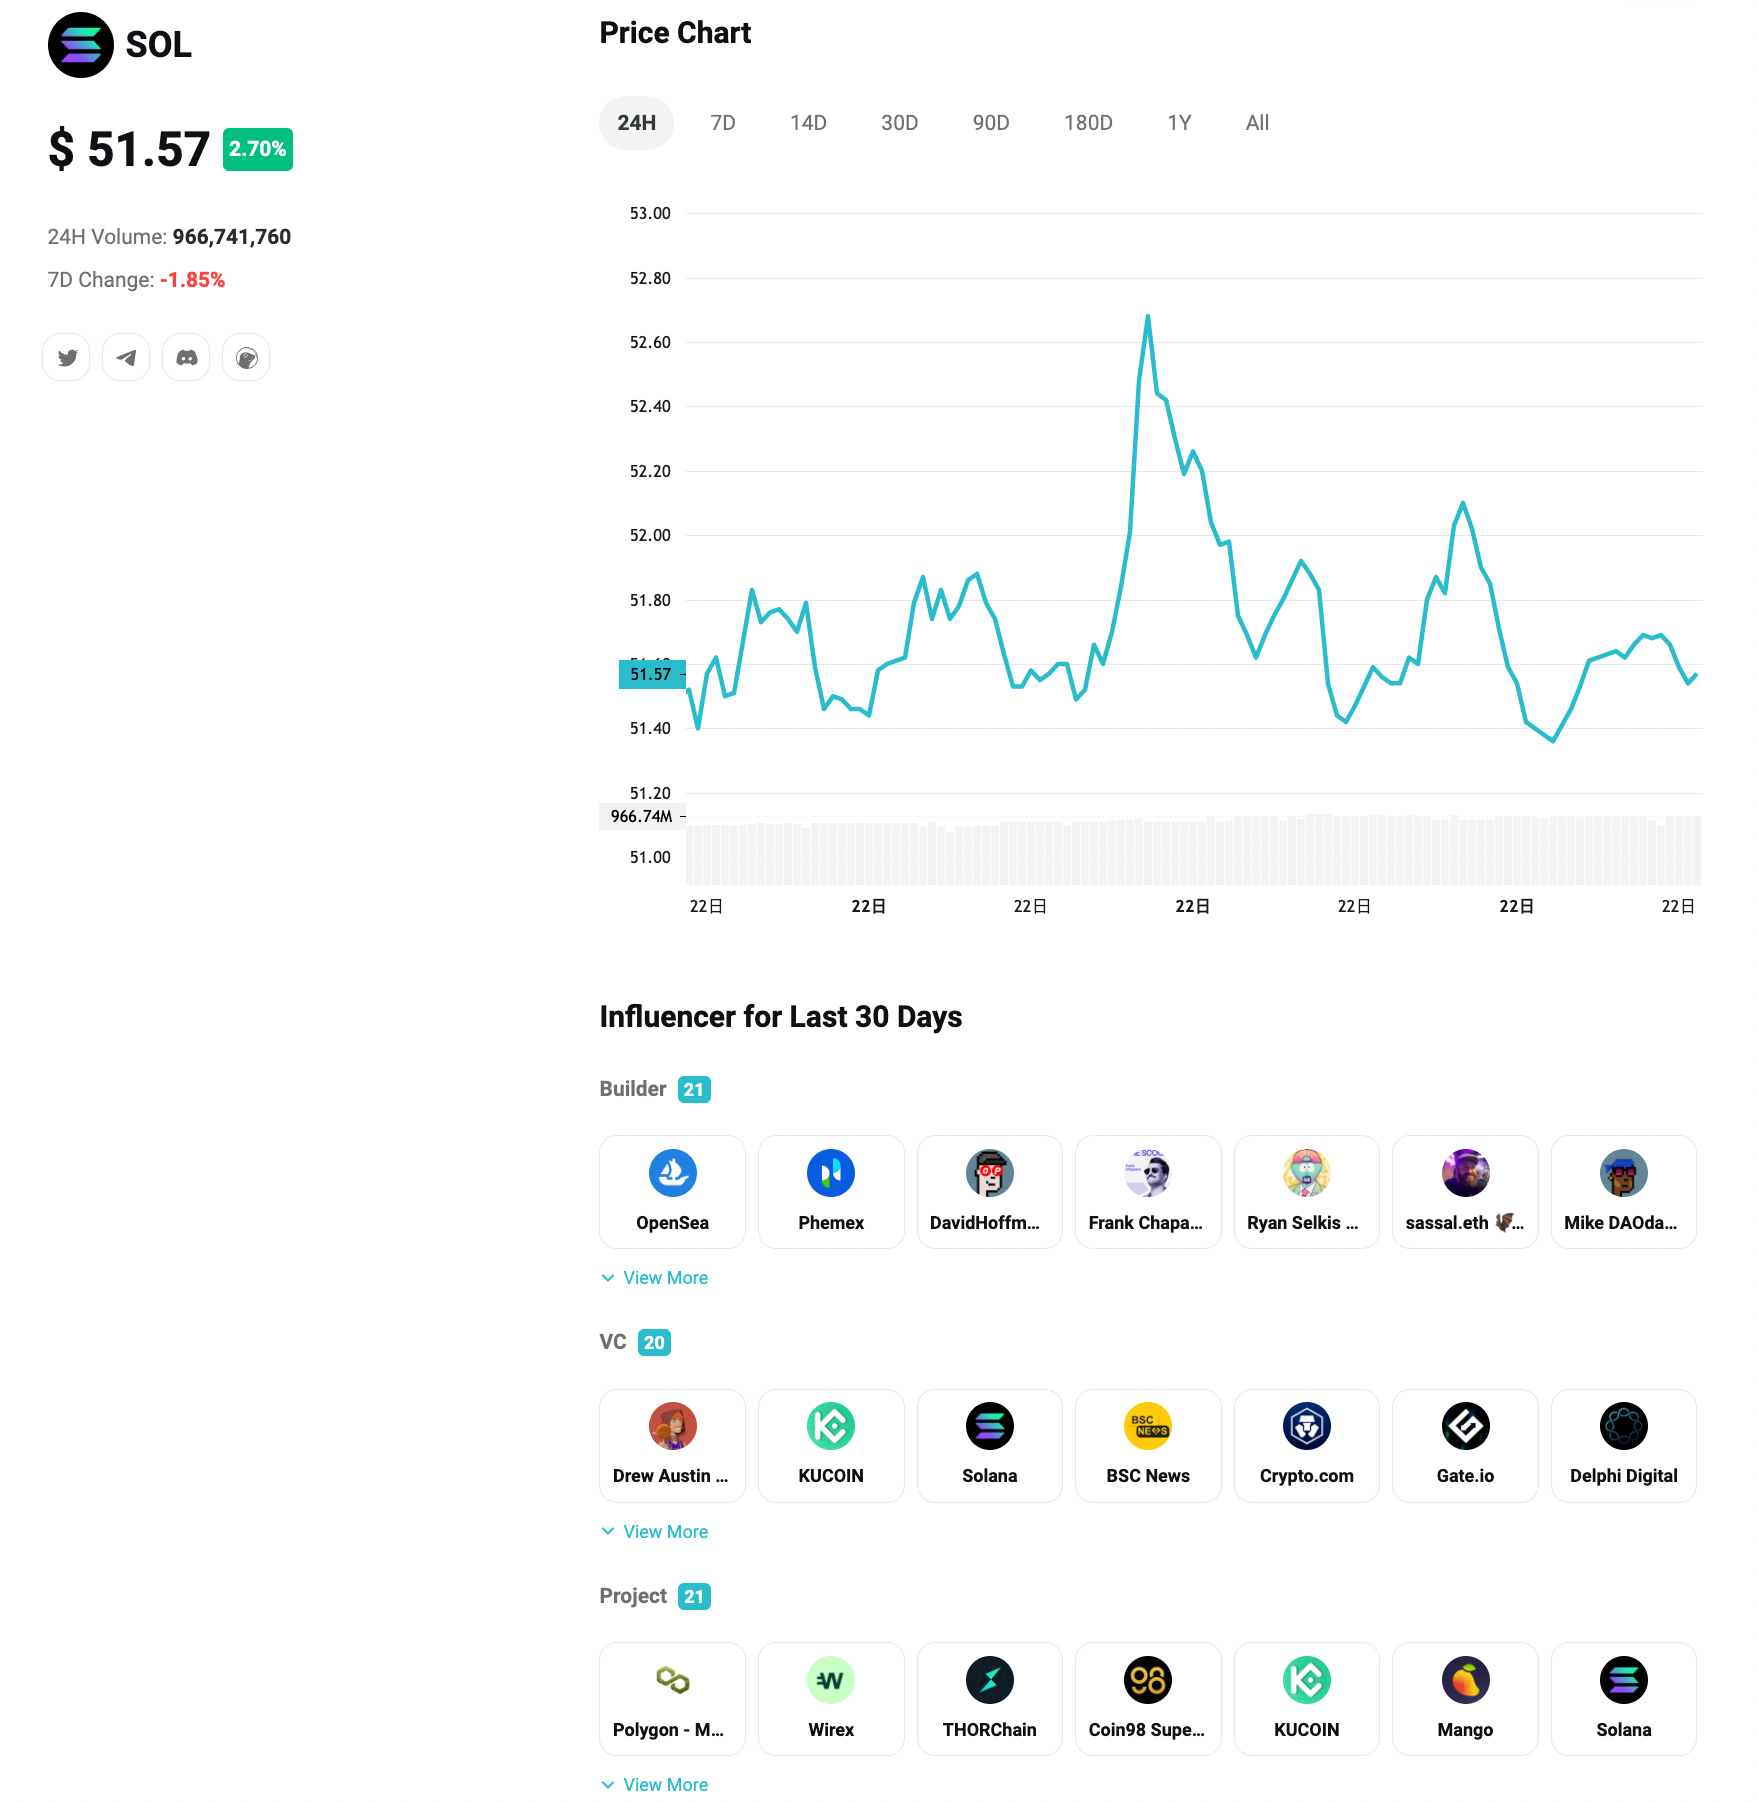Click the Wirex logo icon
The width and height of the screenshot is (1758, 1802).
pyautogui.click(x=831, y=1680)
